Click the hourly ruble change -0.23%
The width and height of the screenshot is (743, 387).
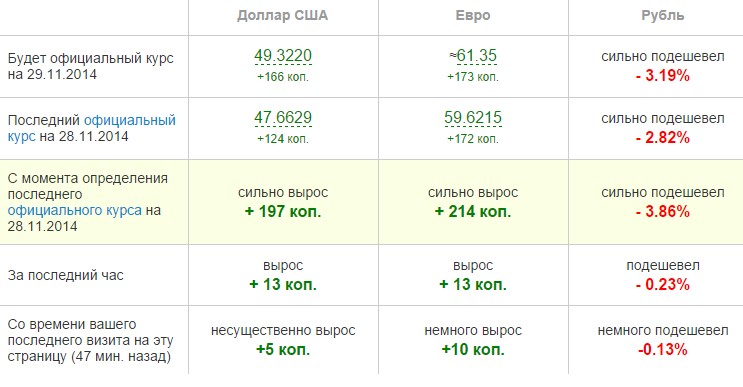pos(662,285)
